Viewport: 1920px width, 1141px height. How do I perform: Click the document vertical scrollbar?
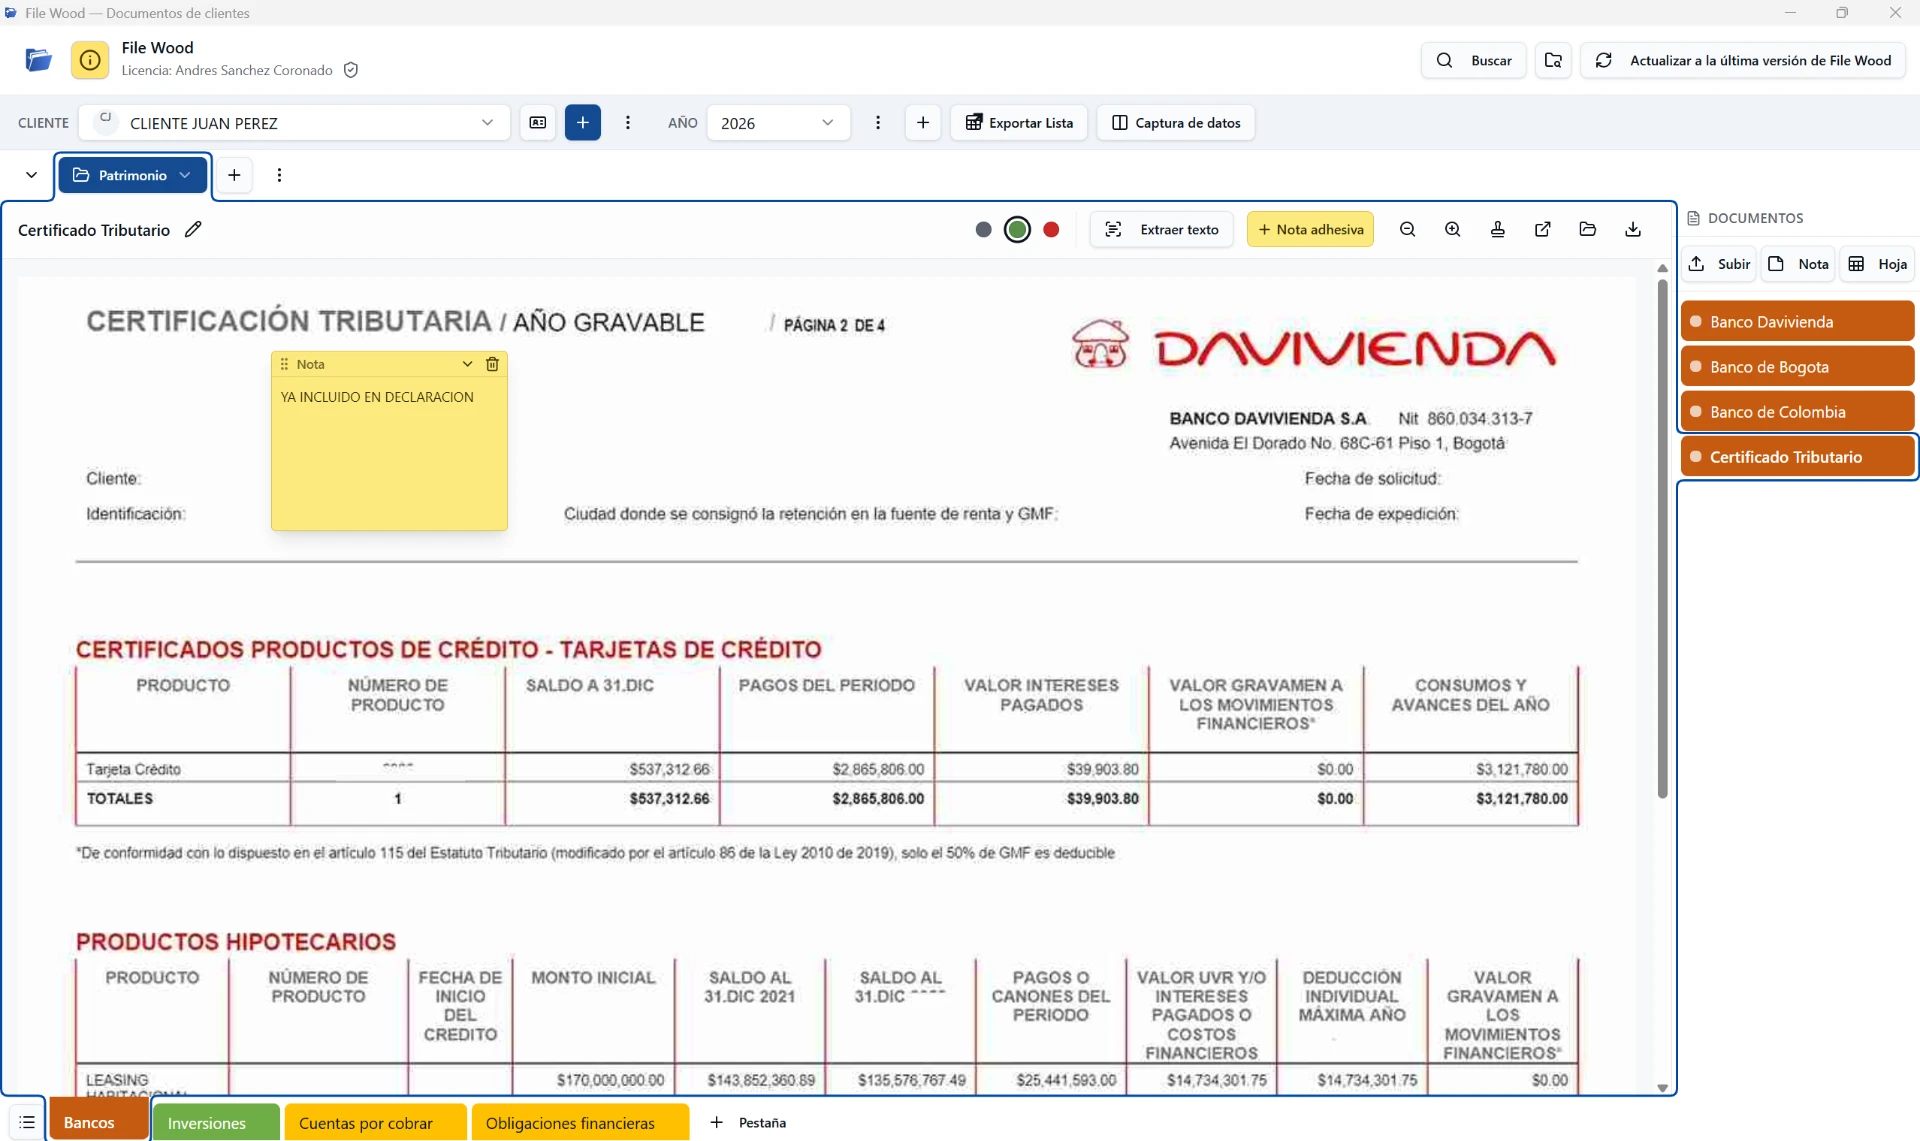(1662, 539)
